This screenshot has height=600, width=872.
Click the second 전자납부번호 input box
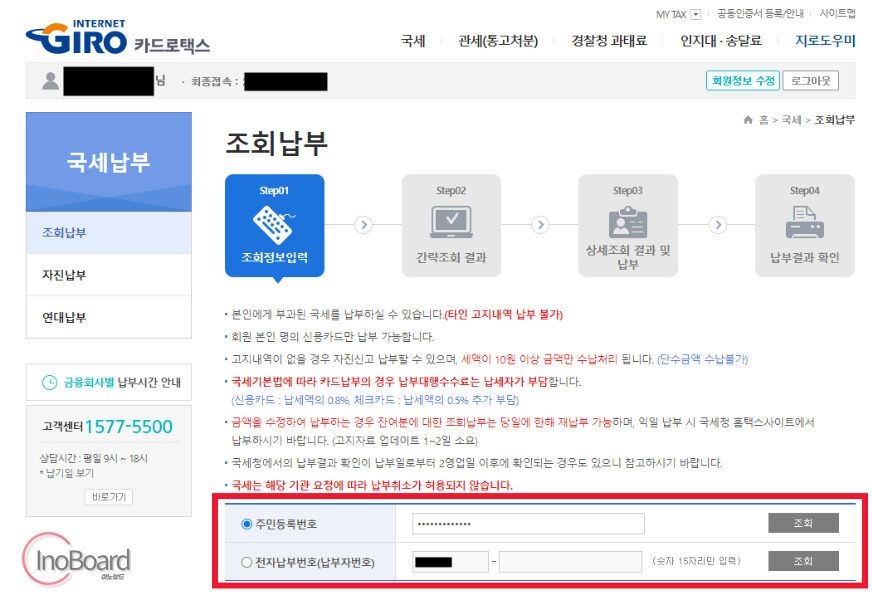pos(570,562)
